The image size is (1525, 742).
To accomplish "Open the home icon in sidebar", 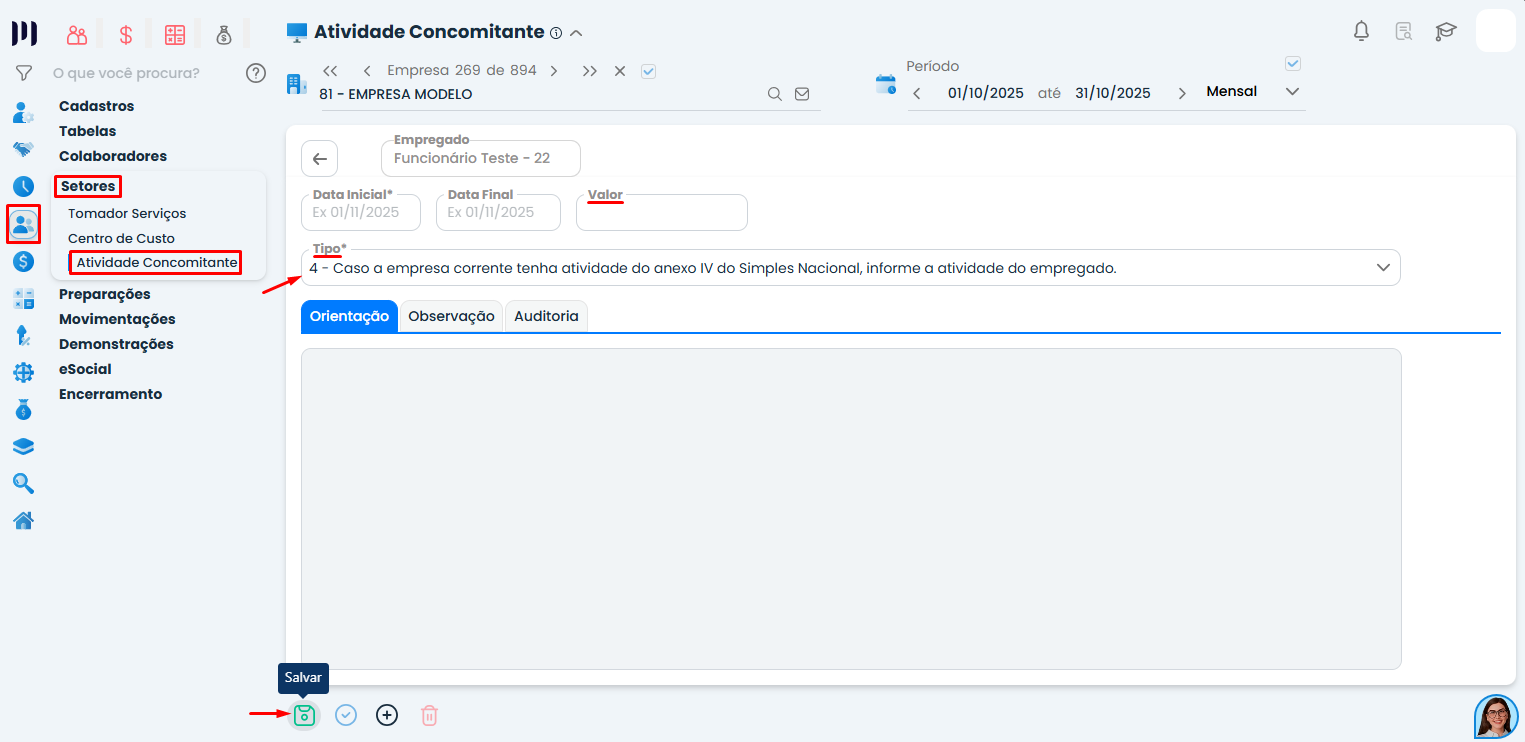I will 24,520.
